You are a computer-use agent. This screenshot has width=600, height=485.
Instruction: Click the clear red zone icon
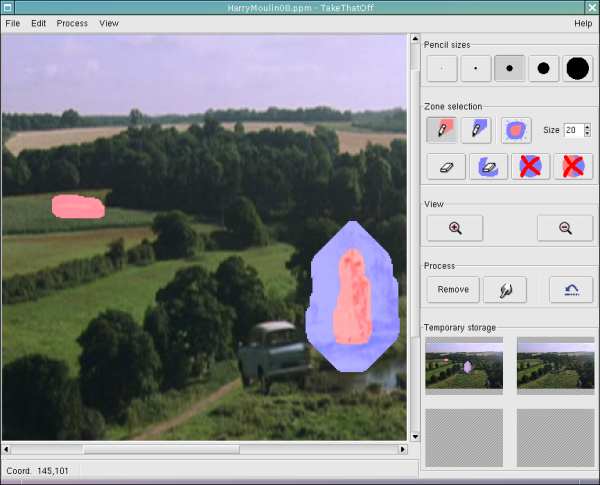573,167
